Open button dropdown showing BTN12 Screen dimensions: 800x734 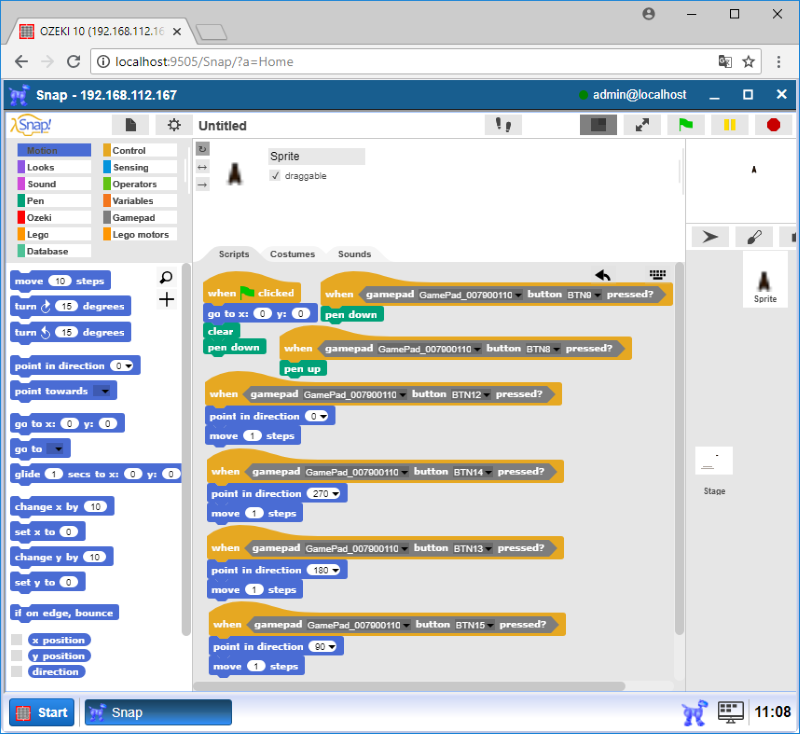pos(487,395)
